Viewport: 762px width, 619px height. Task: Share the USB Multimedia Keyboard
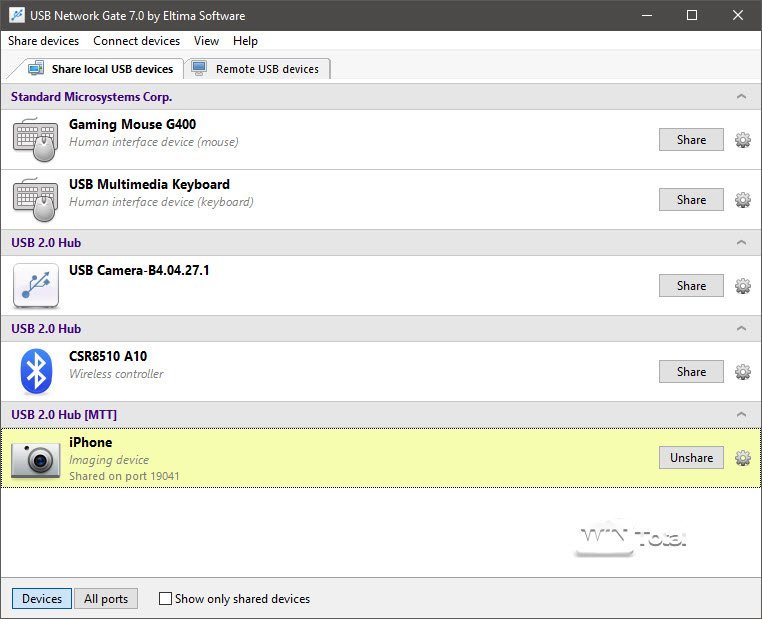pos(691,200)
